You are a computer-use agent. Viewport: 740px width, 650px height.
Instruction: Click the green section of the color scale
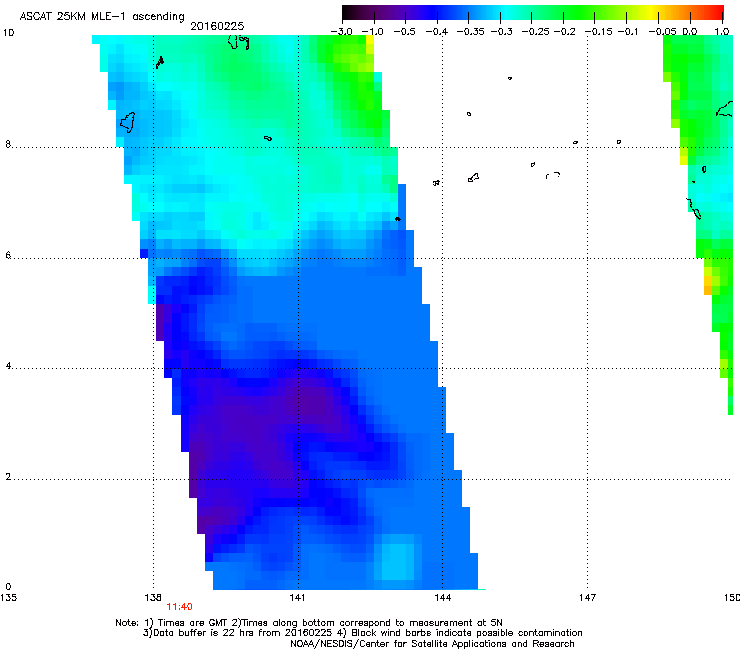pos(576,12)
